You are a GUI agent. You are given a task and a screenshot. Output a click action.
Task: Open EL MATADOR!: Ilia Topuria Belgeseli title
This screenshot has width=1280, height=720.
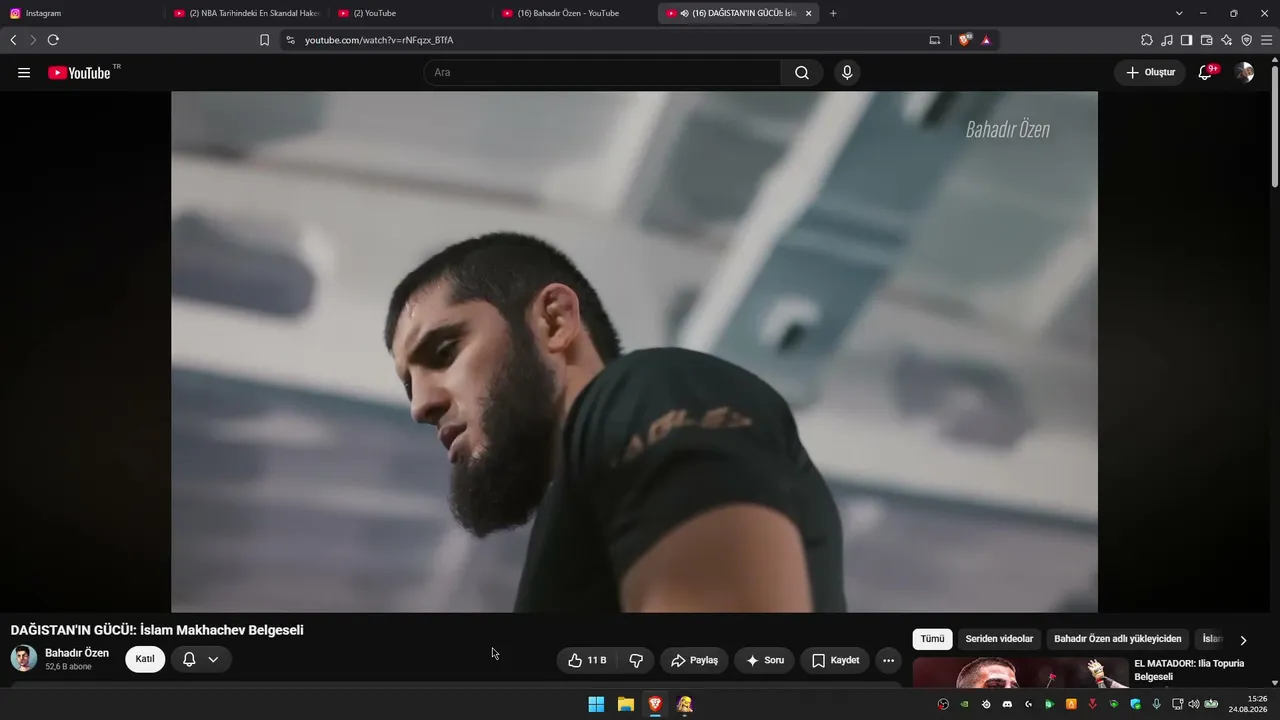point(1189,670)
